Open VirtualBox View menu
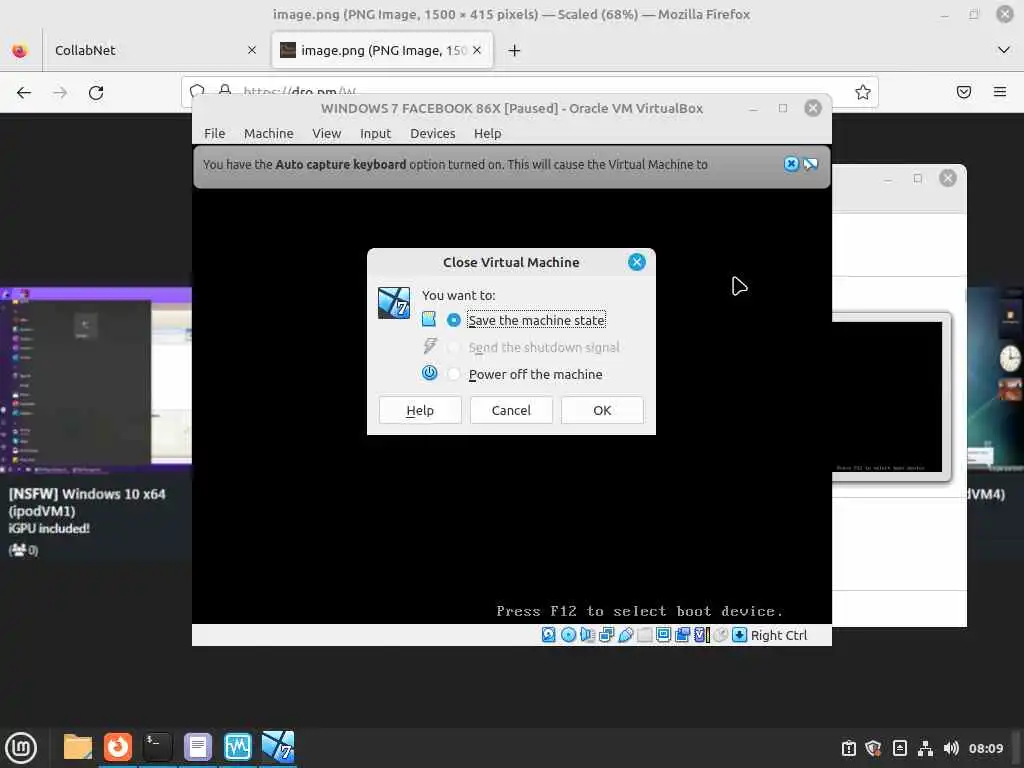1024x768 pixels. click(327, 133)
